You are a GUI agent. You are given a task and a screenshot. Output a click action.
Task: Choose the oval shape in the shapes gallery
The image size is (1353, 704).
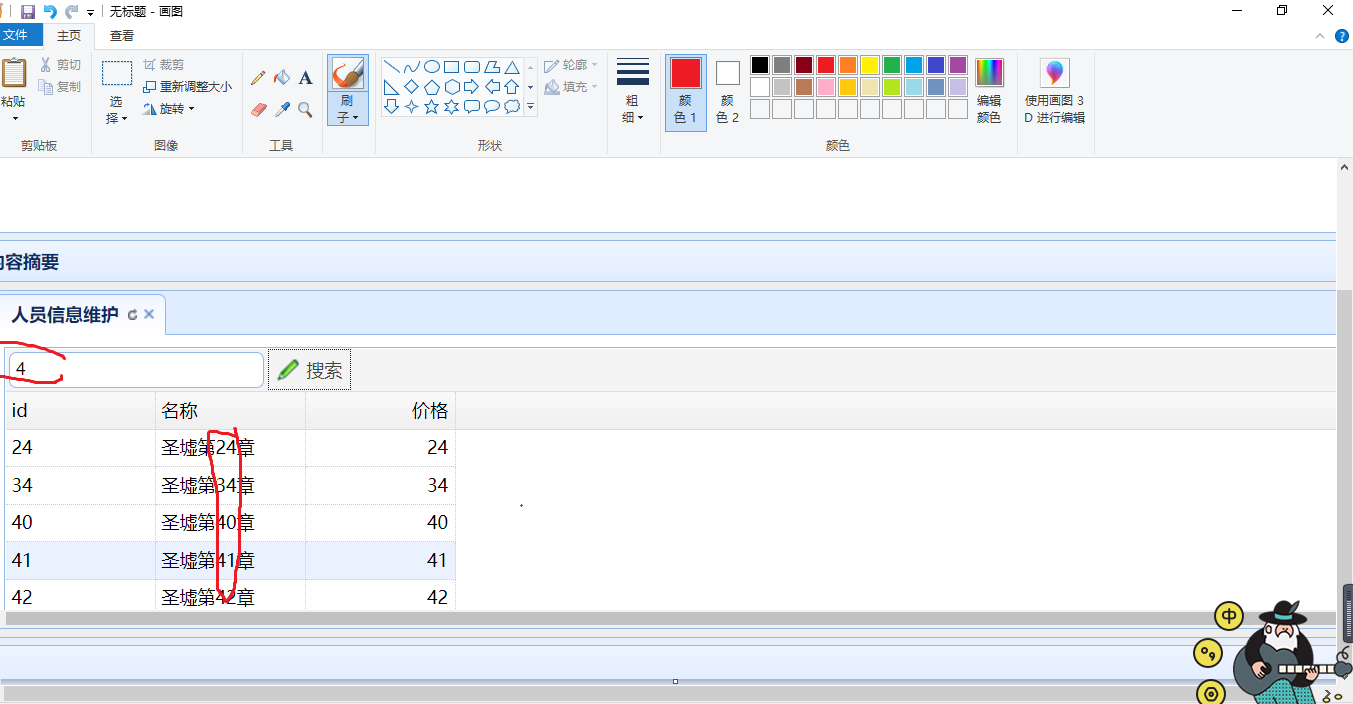(x=431, y=66)
